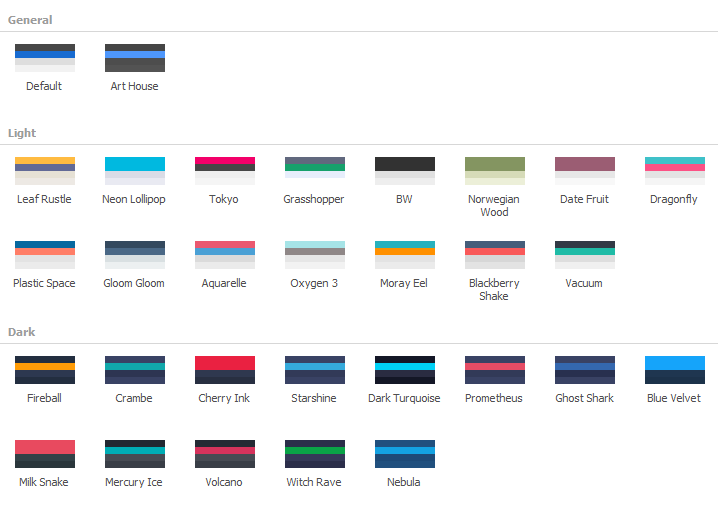
Task: Choose the Dark Turquoise color scheme
Action: [404, 370]
